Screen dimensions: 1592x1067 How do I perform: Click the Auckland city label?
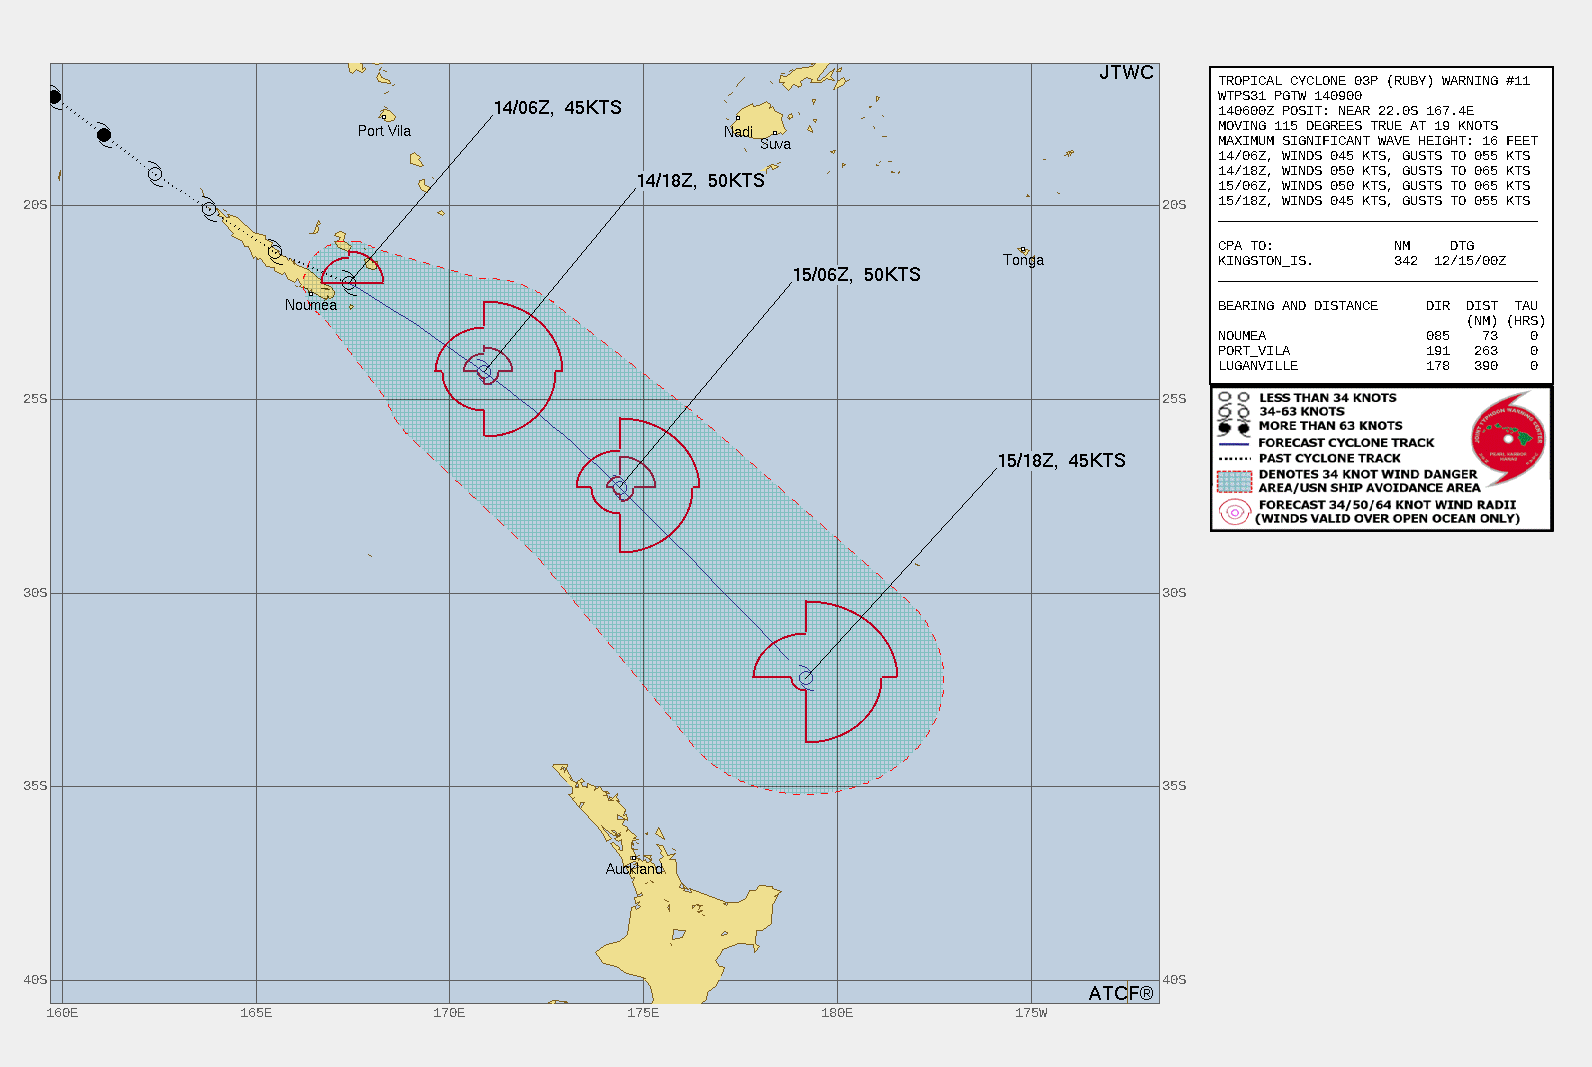pyautogui.click(x=634, y=869)
